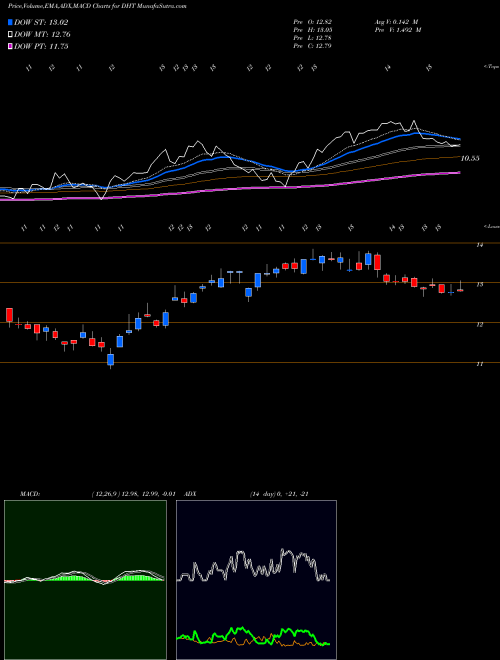Select the 'DOW PT: 11.75' legend text
The image size is (500, 660).
point(41,46)
